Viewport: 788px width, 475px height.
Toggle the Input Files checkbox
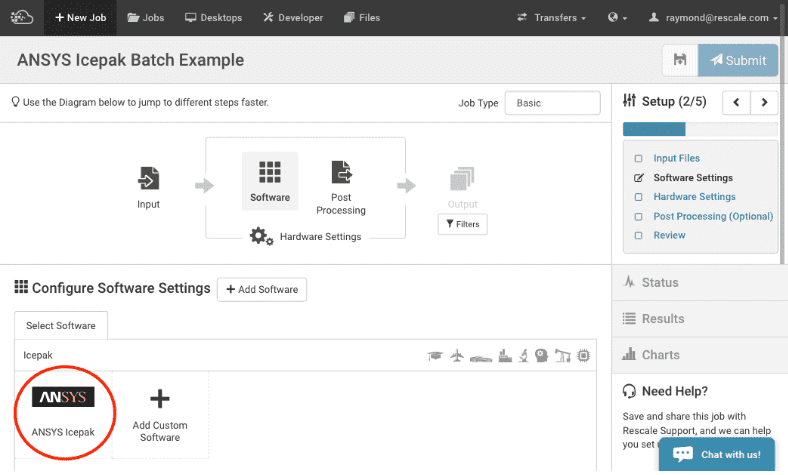[638, 158]
